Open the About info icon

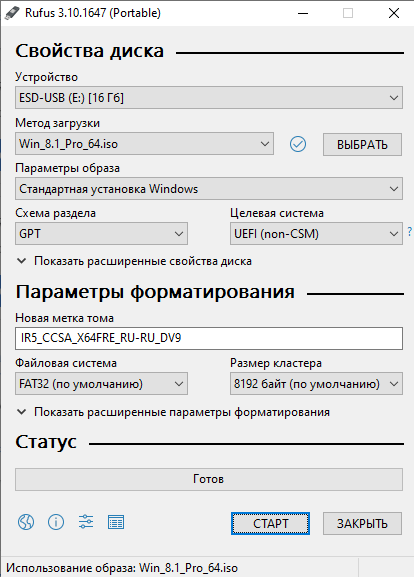(56, 522)
